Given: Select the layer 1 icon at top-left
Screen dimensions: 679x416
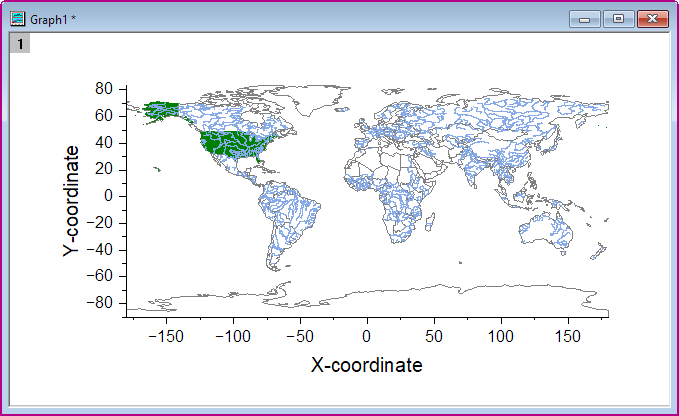Looking at the screenshot, I should pos(19,43).
